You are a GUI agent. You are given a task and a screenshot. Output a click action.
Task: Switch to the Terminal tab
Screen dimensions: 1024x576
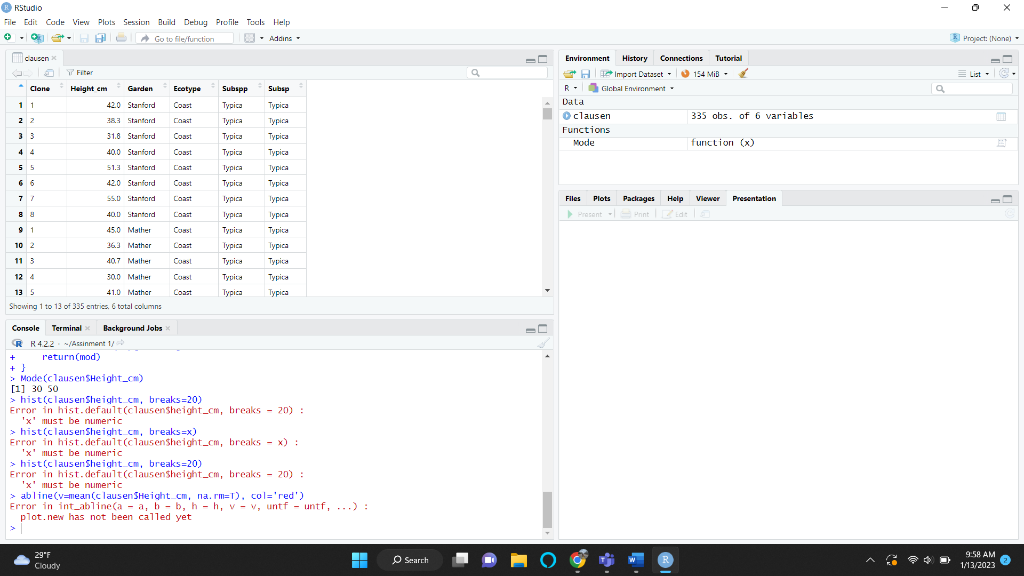click(67, 328)
